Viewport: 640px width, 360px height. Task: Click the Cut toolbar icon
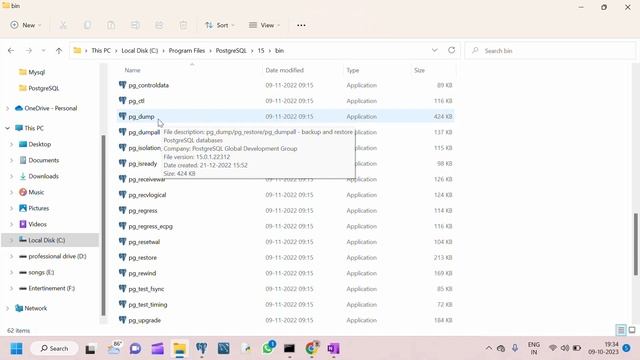pos(63,25)
